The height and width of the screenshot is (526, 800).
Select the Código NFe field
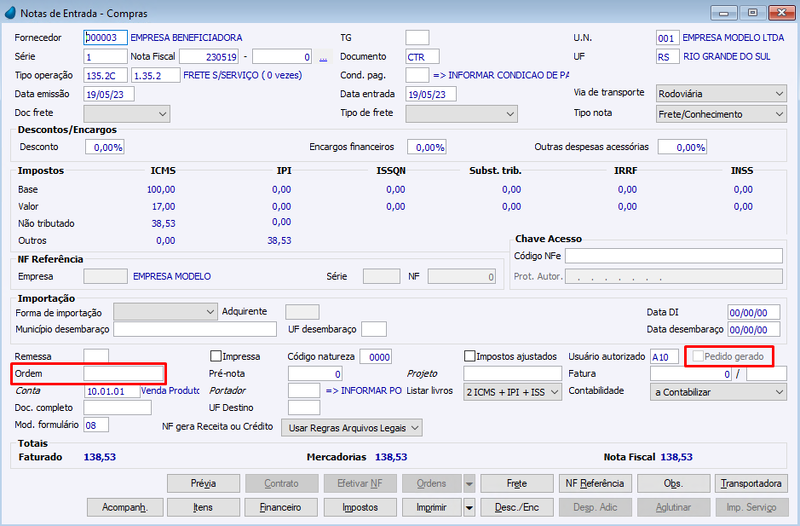[x=673, y=256]
